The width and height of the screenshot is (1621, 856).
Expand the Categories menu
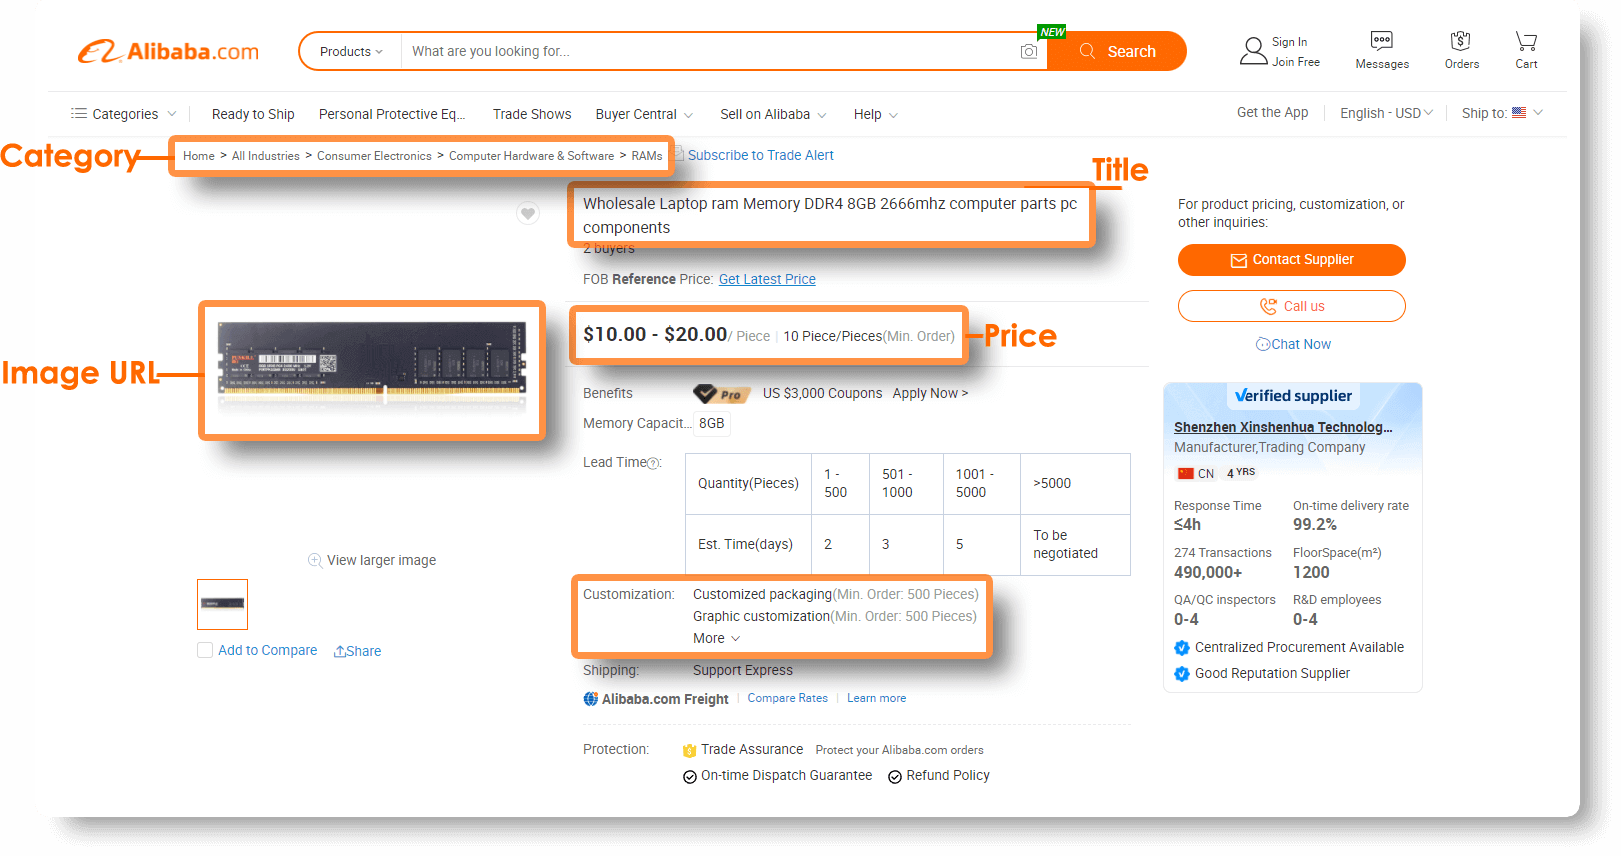click(124, 114)
